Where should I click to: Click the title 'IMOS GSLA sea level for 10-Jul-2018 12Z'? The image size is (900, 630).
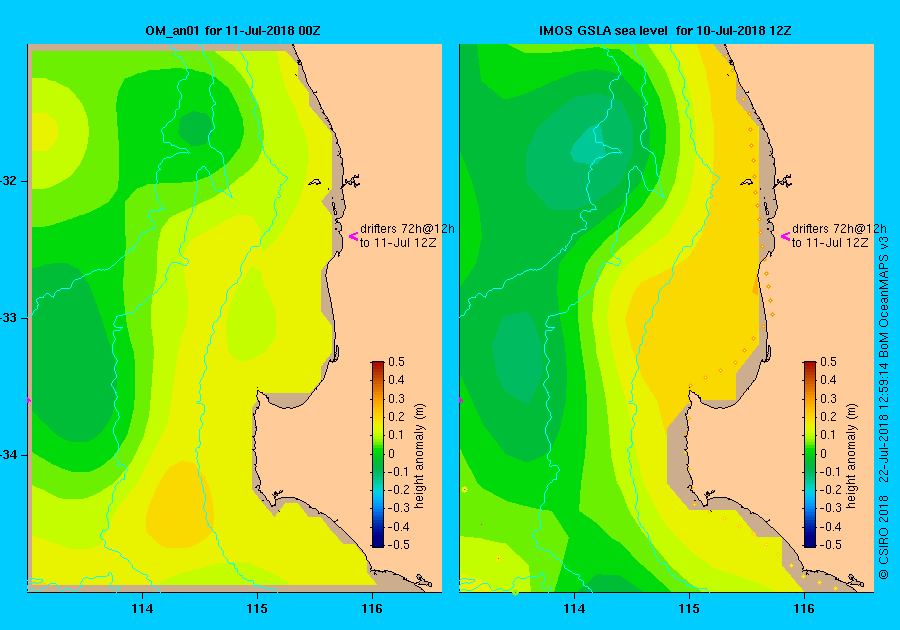tap(665, 30)
